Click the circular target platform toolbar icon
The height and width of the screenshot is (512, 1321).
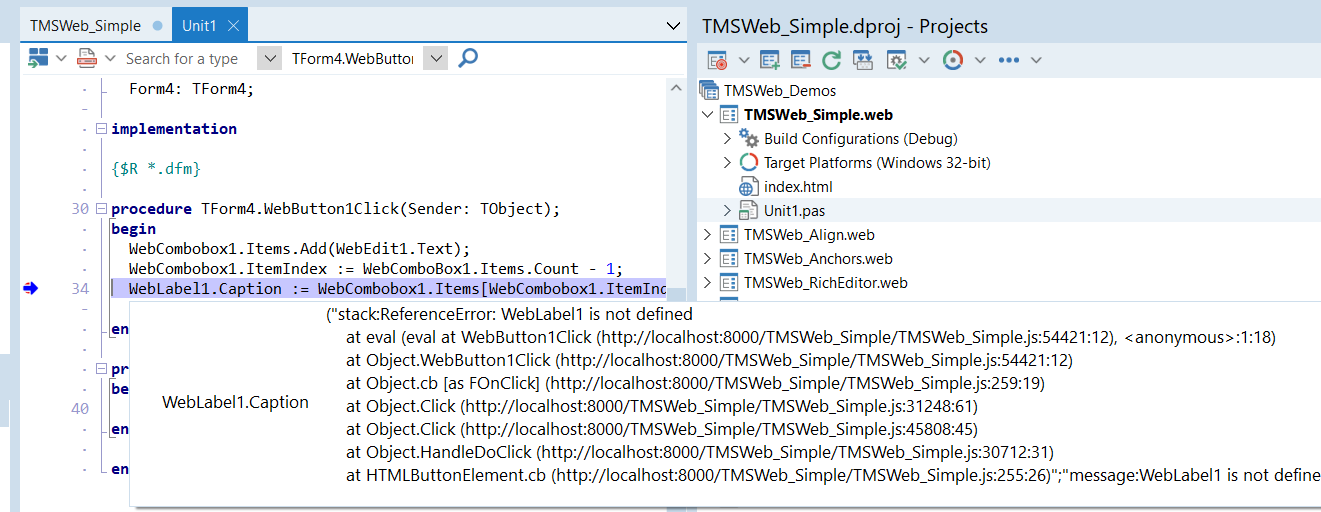[953, 60]
